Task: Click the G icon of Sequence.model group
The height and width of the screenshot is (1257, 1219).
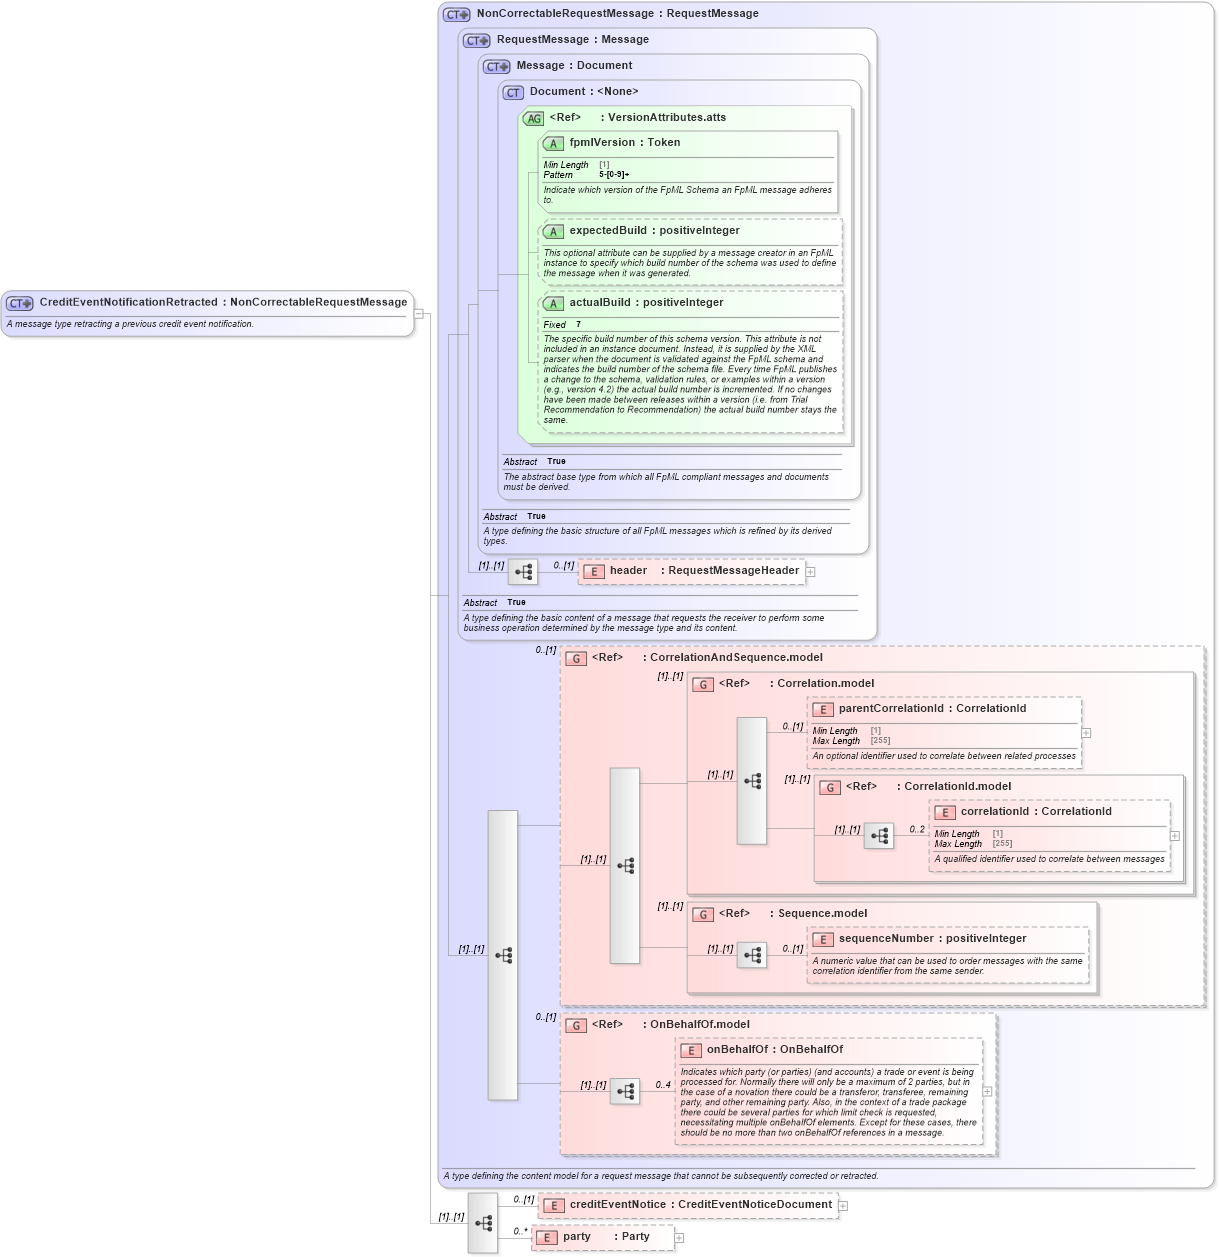Action: [703, 913]
